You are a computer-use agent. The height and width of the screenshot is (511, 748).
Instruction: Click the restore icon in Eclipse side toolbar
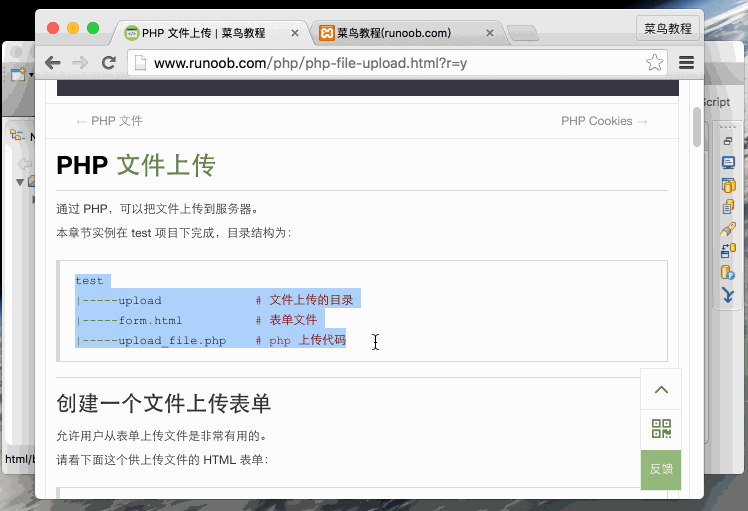(x=728, y=142)
